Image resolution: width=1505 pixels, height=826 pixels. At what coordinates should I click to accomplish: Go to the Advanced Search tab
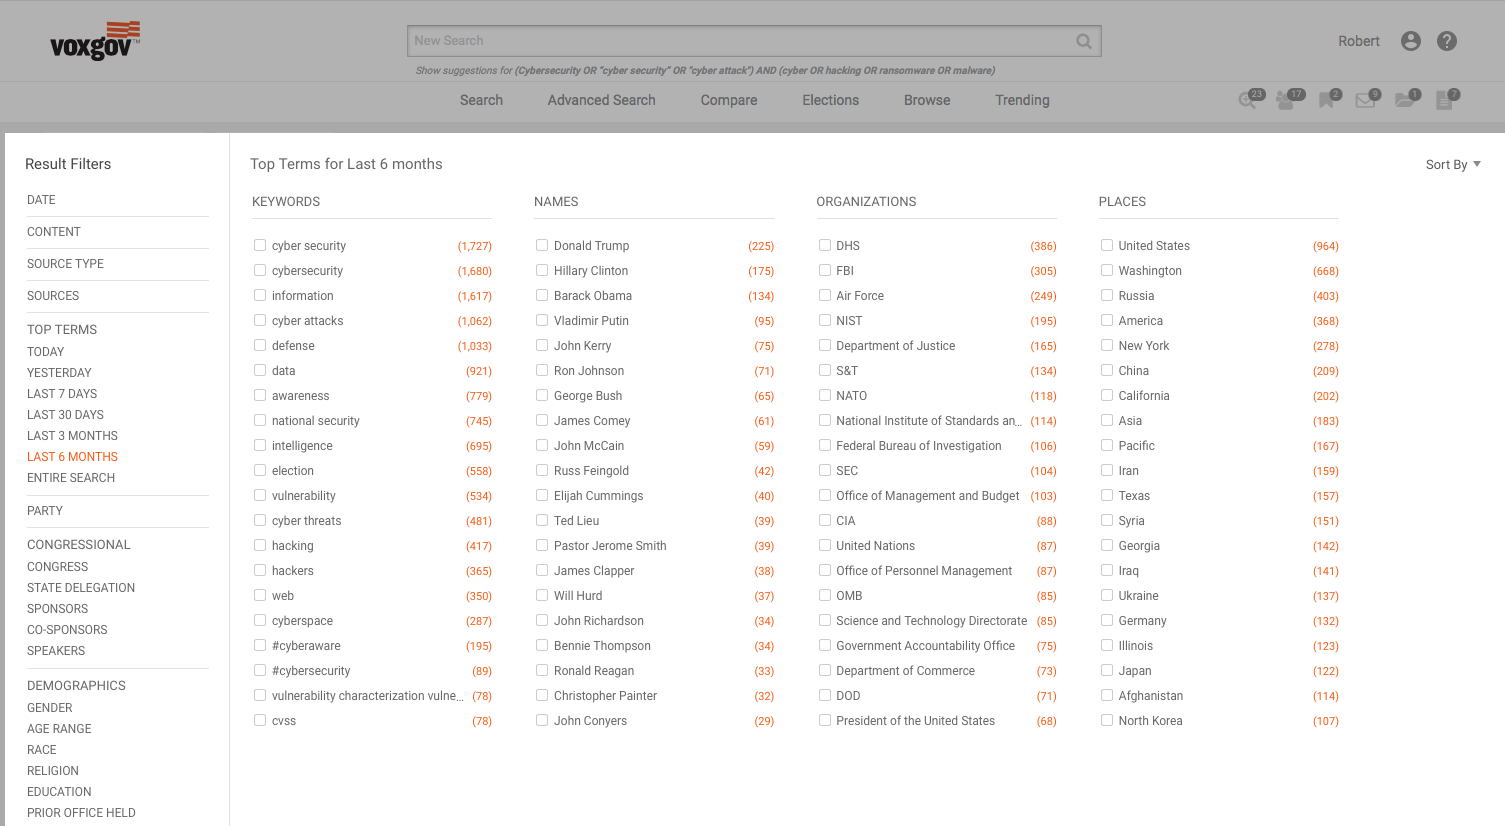[601, 100]
